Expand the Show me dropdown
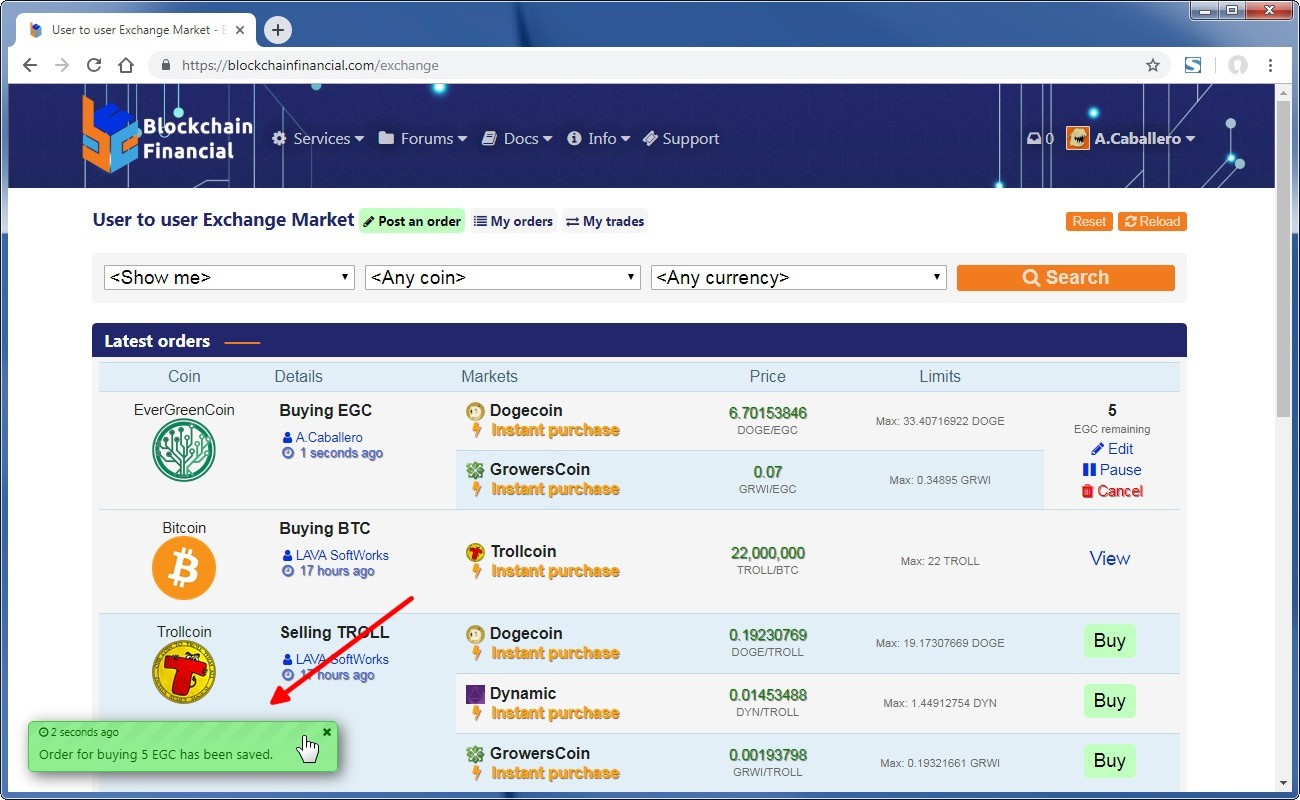The height and width of the screenshot is (800, 1300). [229, 278]
